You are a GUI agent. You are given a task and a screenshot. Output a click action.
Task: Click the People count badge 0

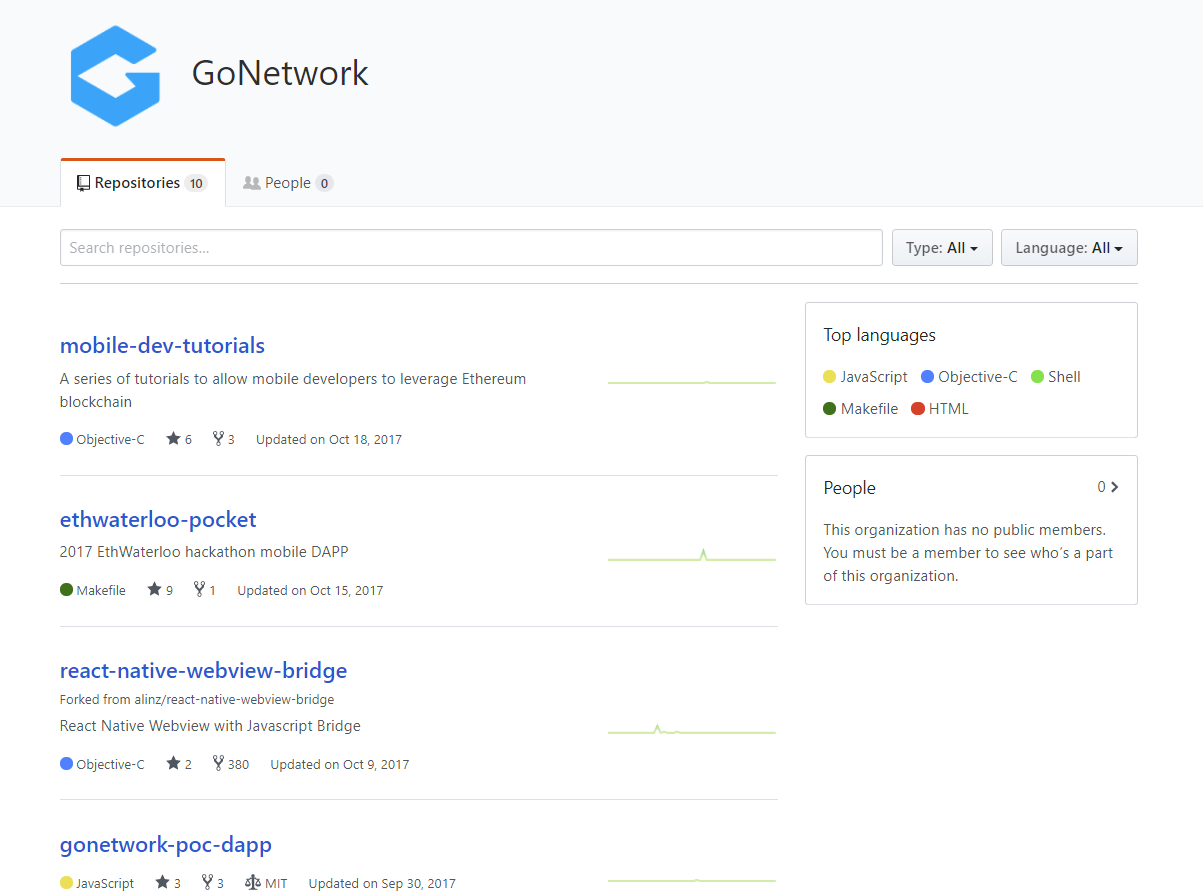(324, 183)
